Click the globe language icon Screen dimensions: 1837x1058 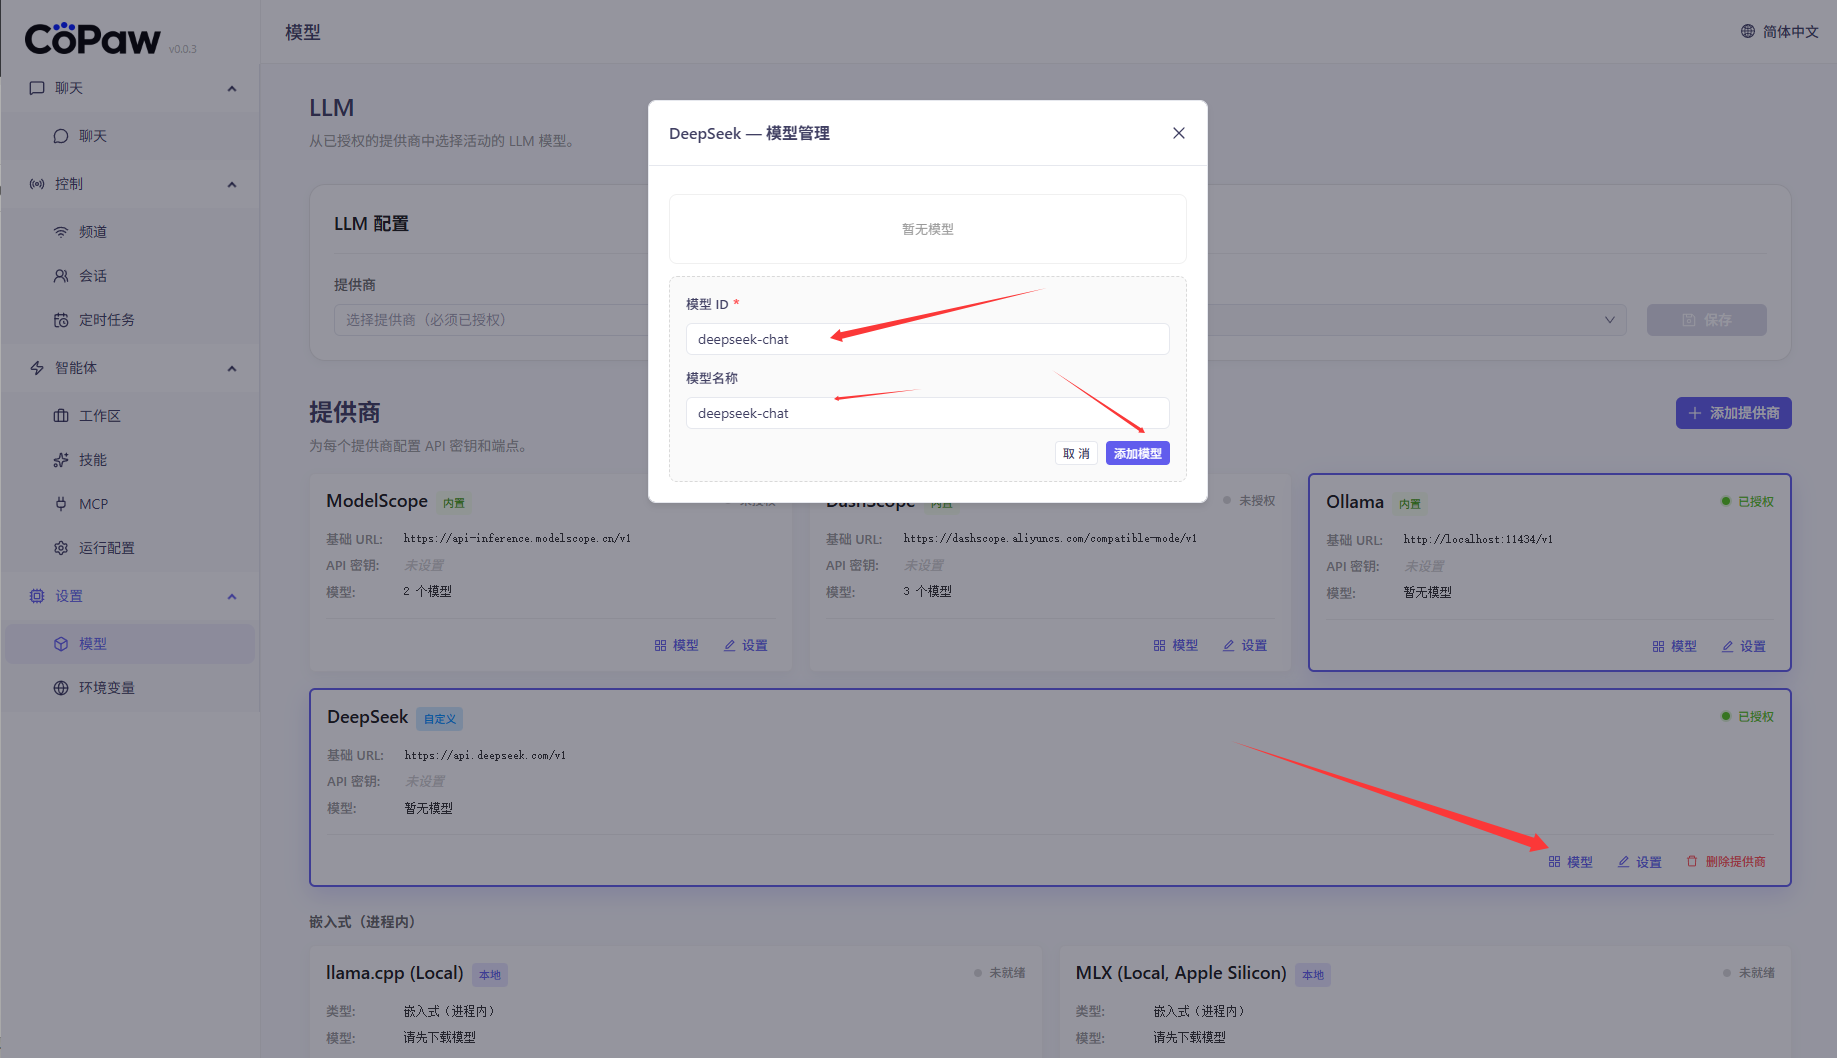1748,31
